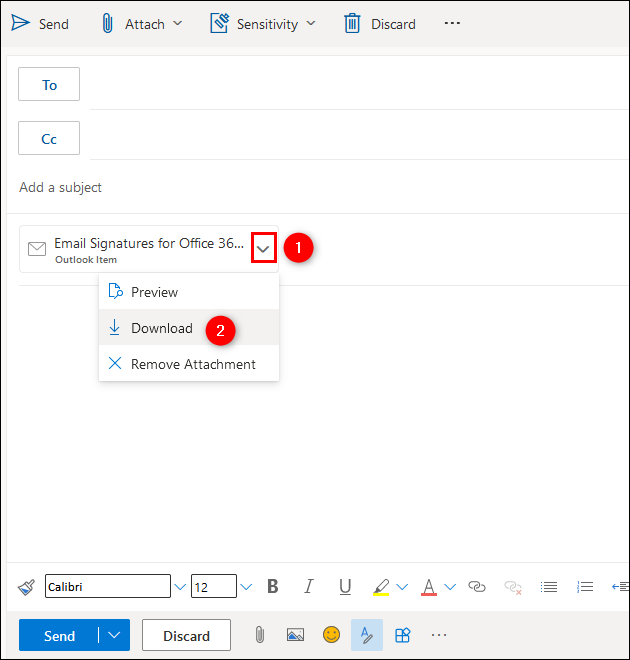Image resolution: width=630 pixels, height=660 pixels.
Task: Toggle the formatting options pen icon
Action: click(x=367, y=635)
